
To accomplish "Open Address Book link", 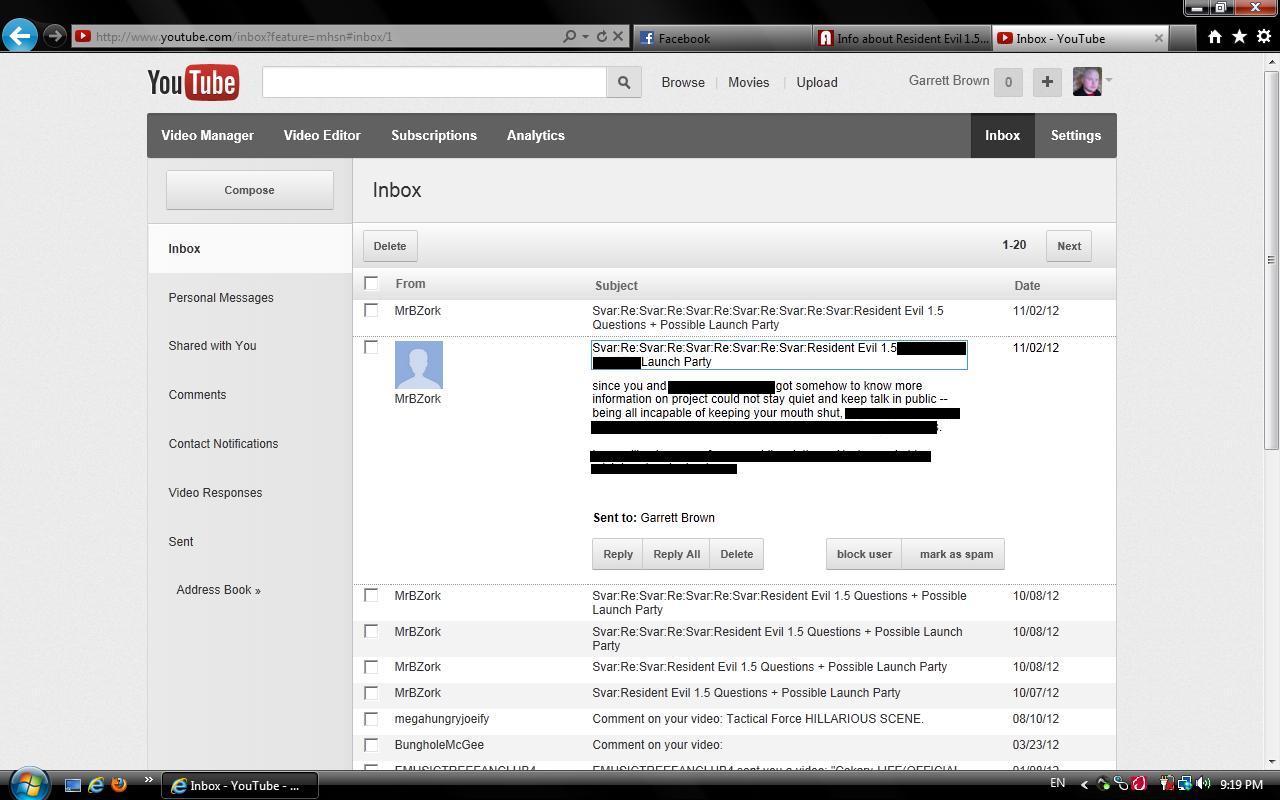I will pyautogui.click(x=219, y=590).
